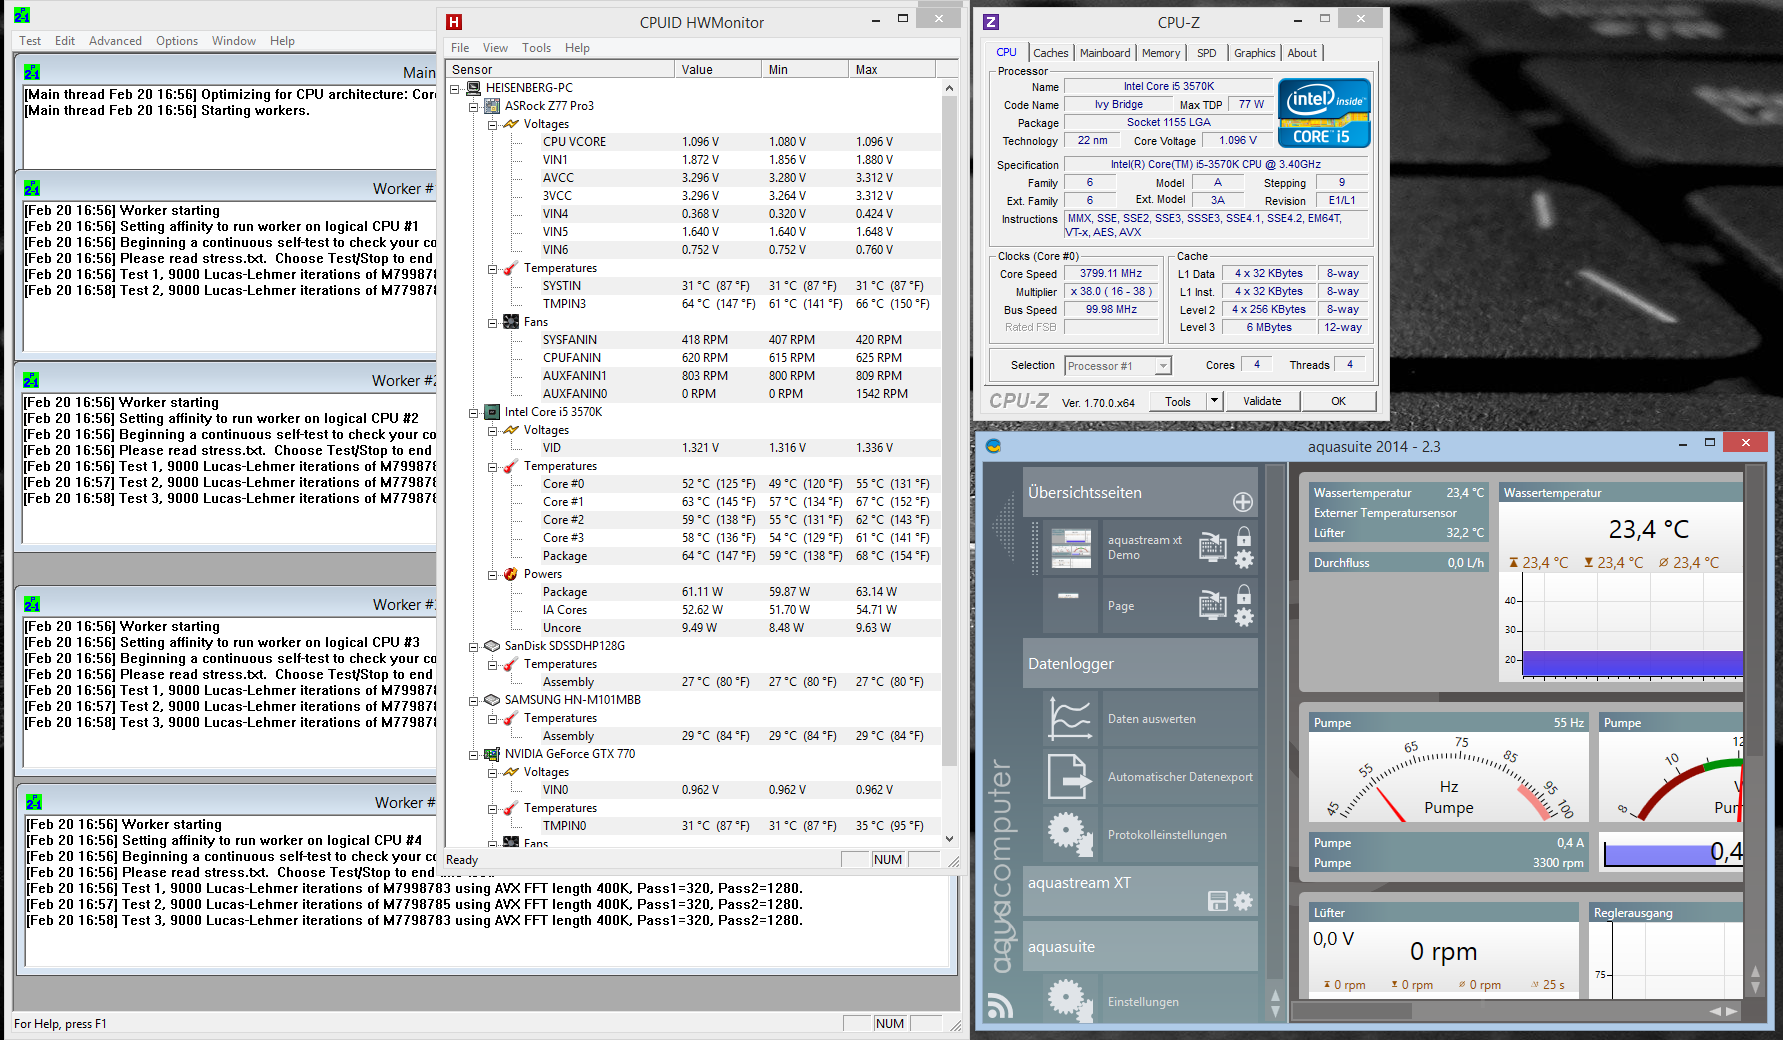Click save icon on aquastream XT header
Image resolution: width=1783 pixels, height=1040 pixels.
[x=1218, y=901]
